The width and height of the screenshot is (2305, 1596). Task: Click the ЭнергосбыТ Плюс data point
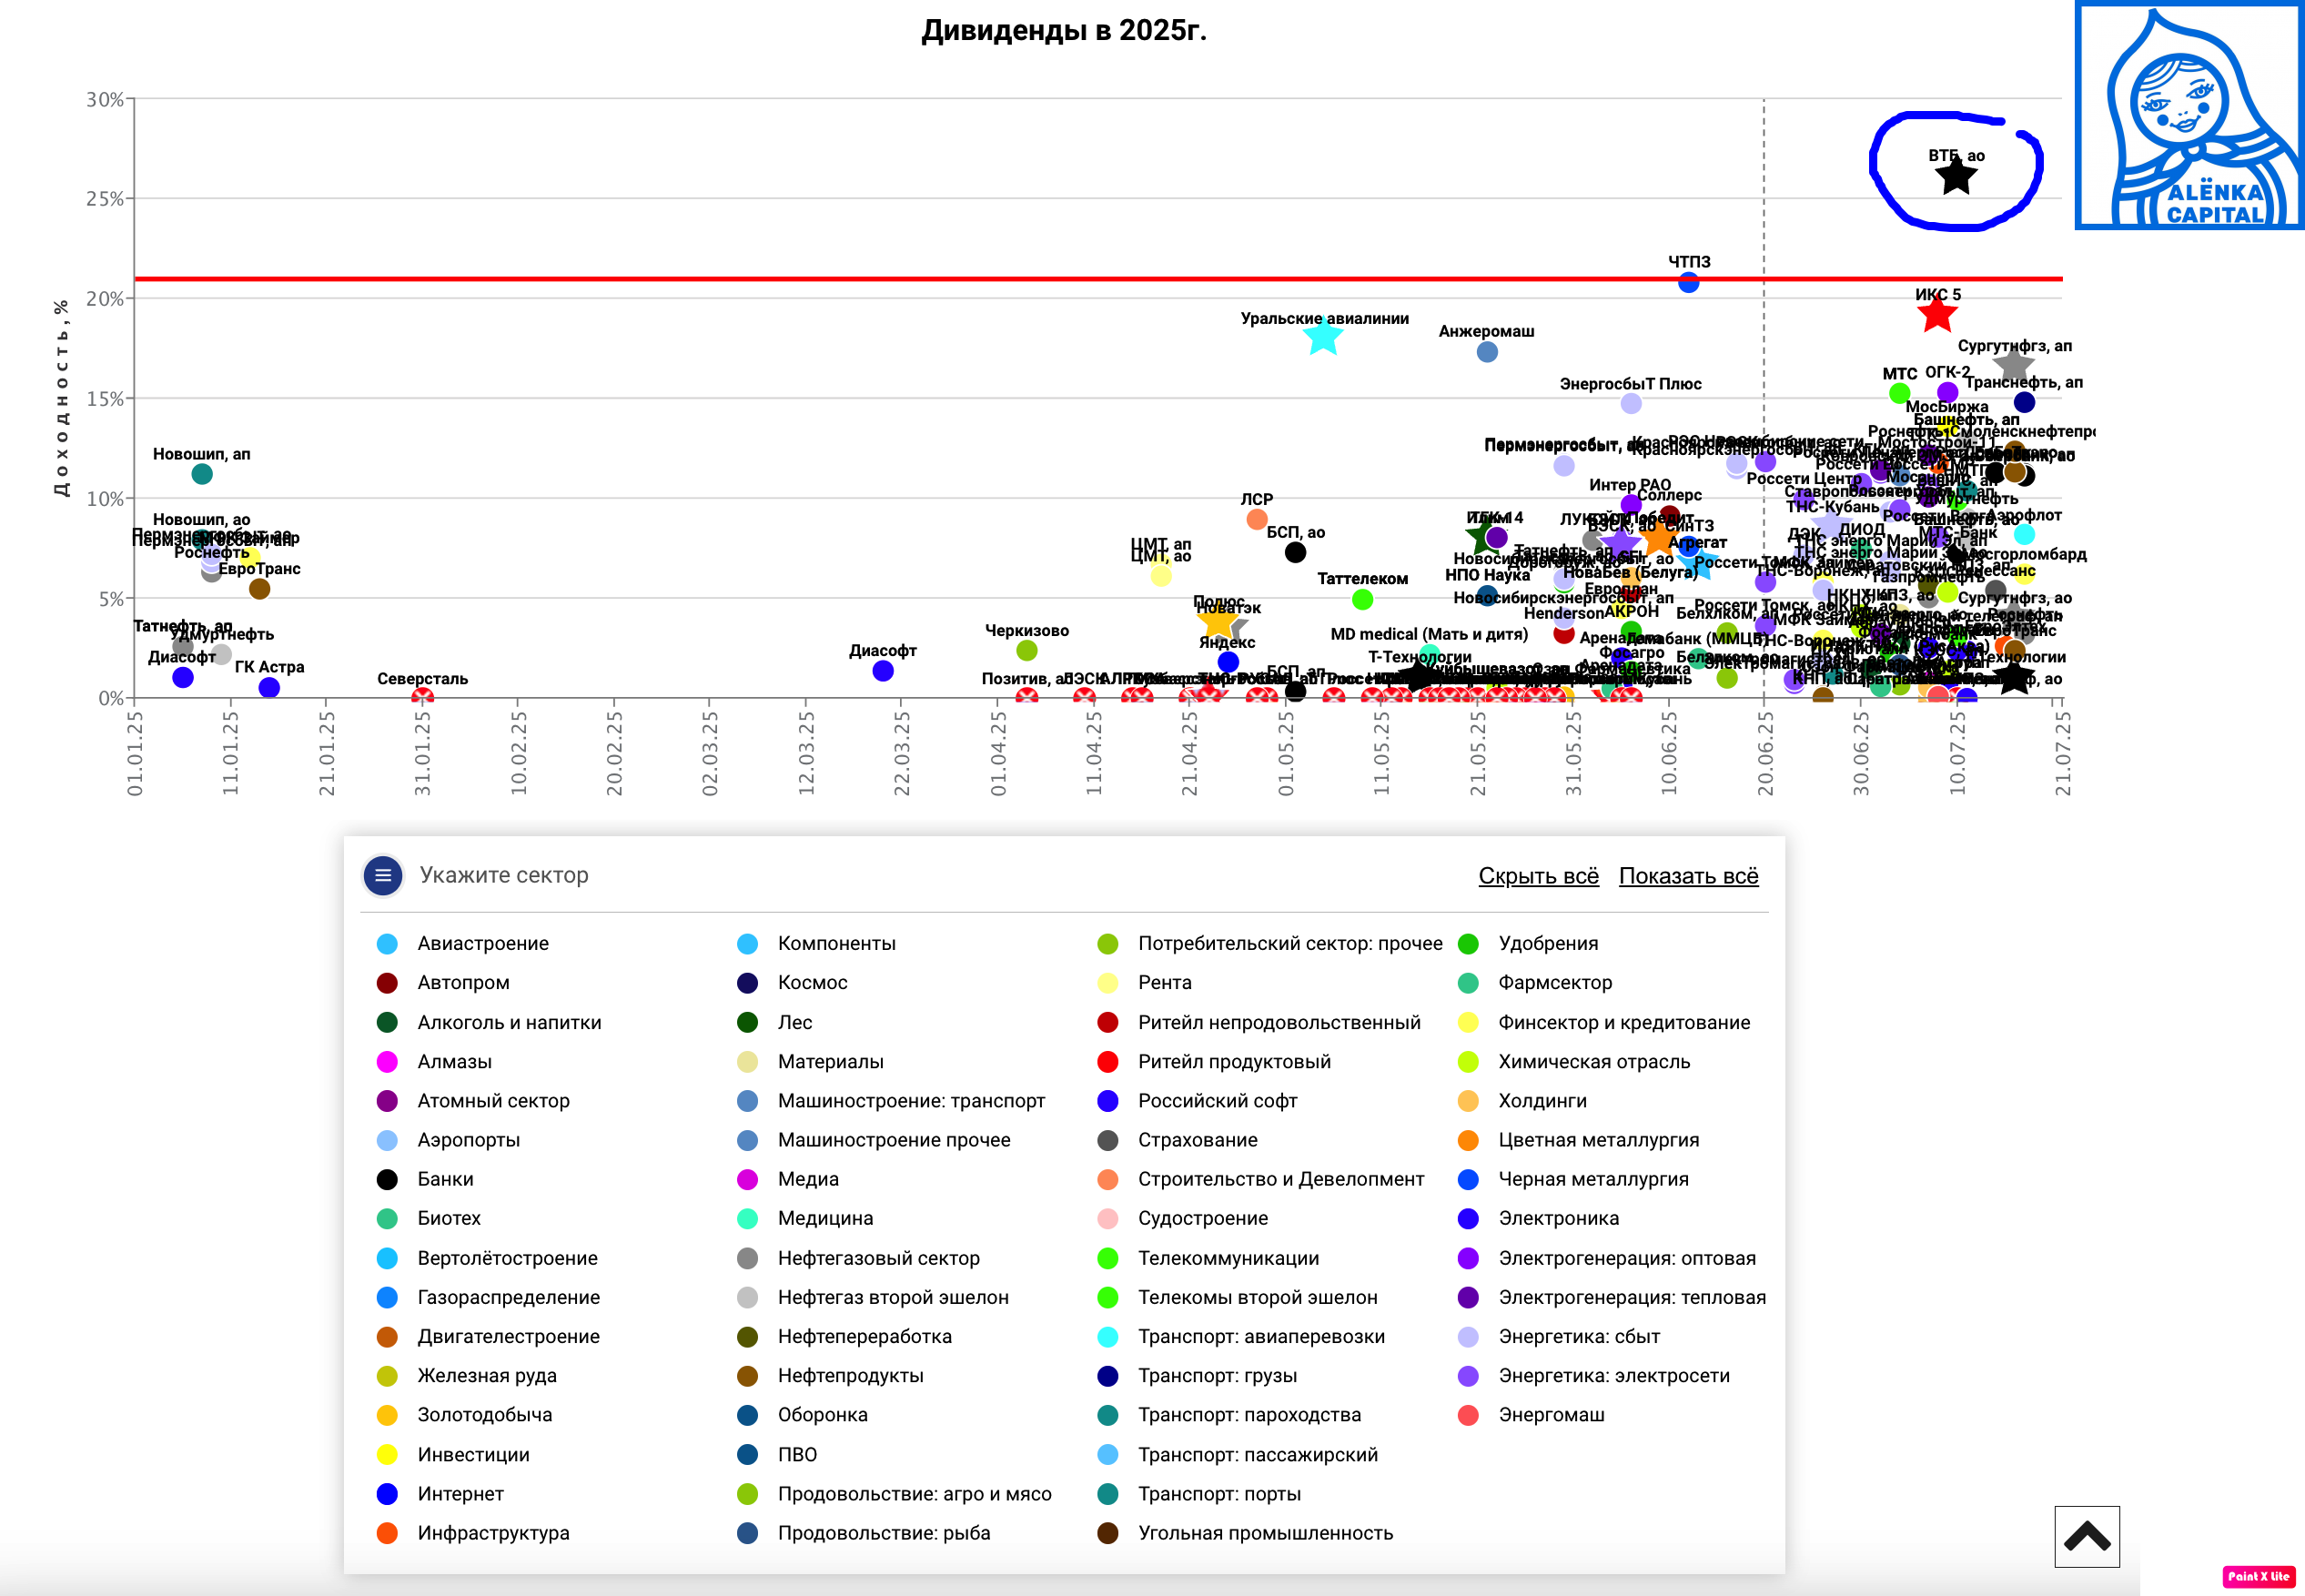(1631, 403)
